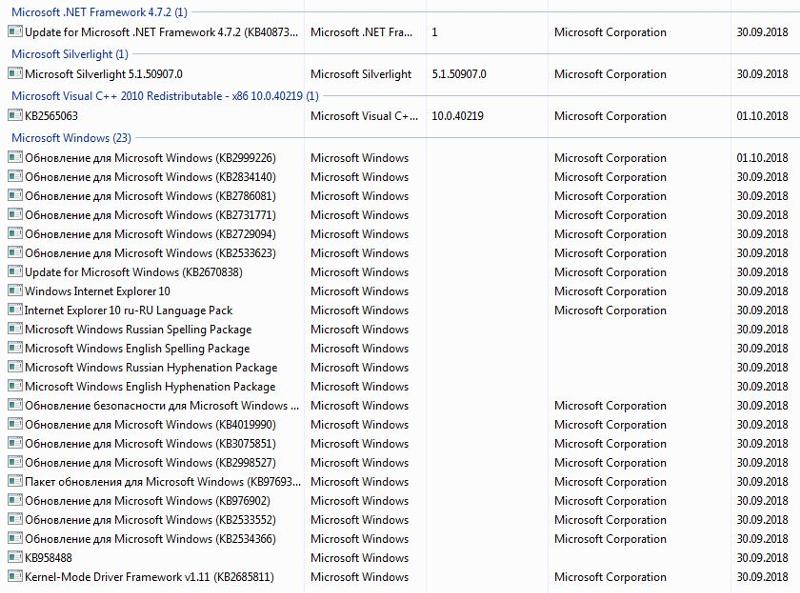Click Microsoft .NET Fra... program cell
The height and width of the screenshot is (593, 800).
[x=361, y=32]
